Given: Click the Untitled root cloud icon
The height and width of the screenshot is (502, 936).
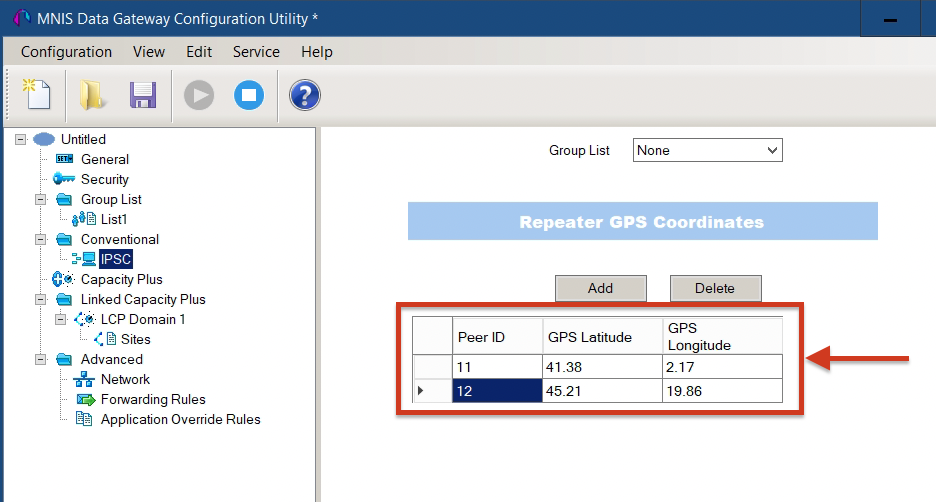Looking at the screenshot, I should [x=44, y=139].
